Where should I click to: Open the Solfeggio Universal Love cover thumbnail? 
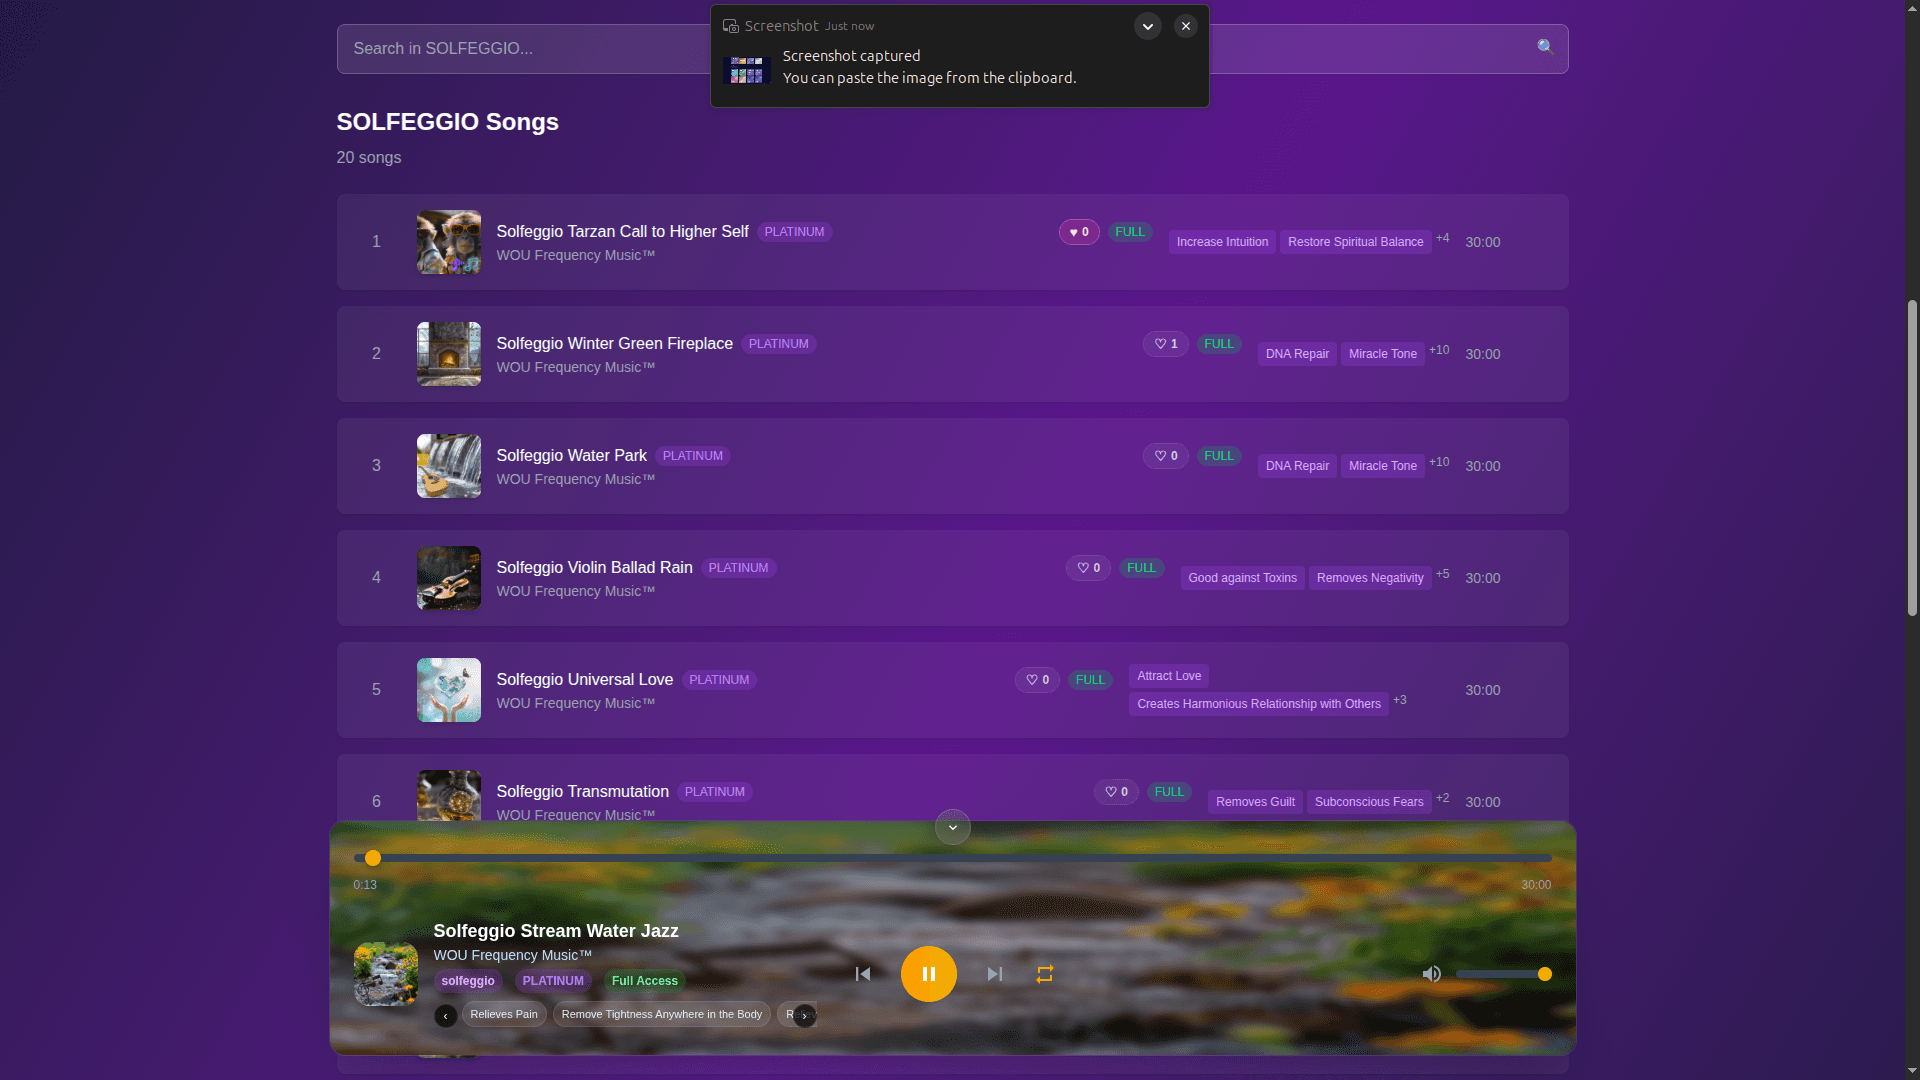[x=448, y=690]
